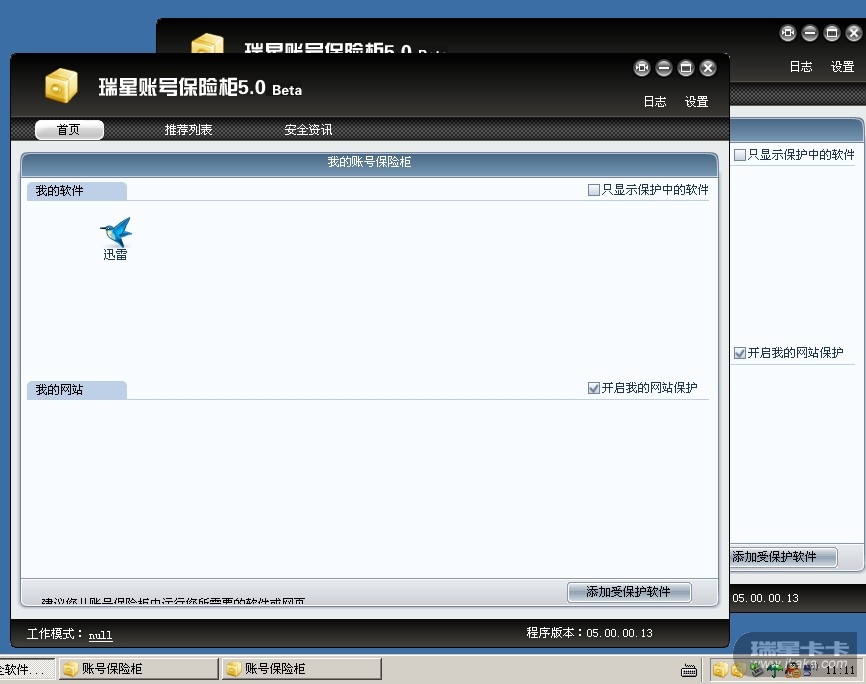Open 设置 in the back window
This screenshot has height=684, width=866.
842,67
